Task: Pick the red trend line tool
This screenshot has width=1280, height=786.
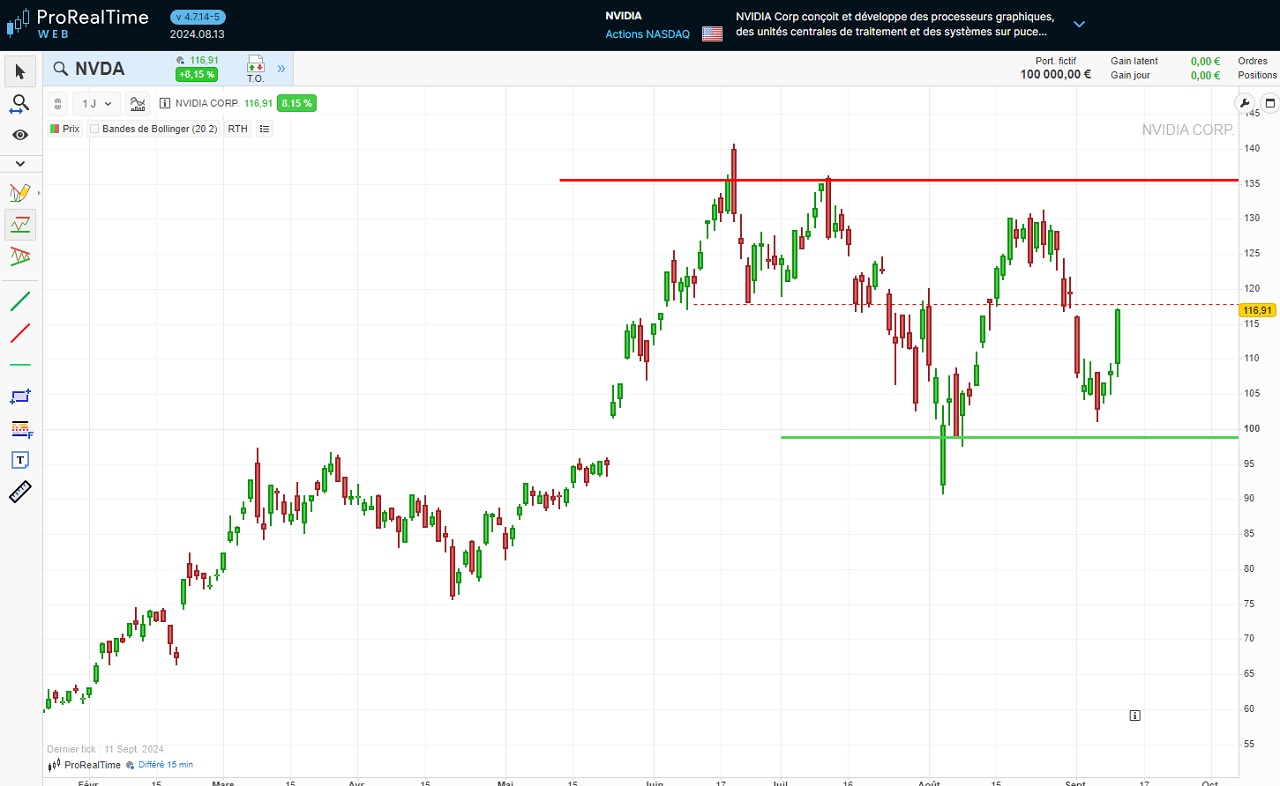Action: coord(20,333)
